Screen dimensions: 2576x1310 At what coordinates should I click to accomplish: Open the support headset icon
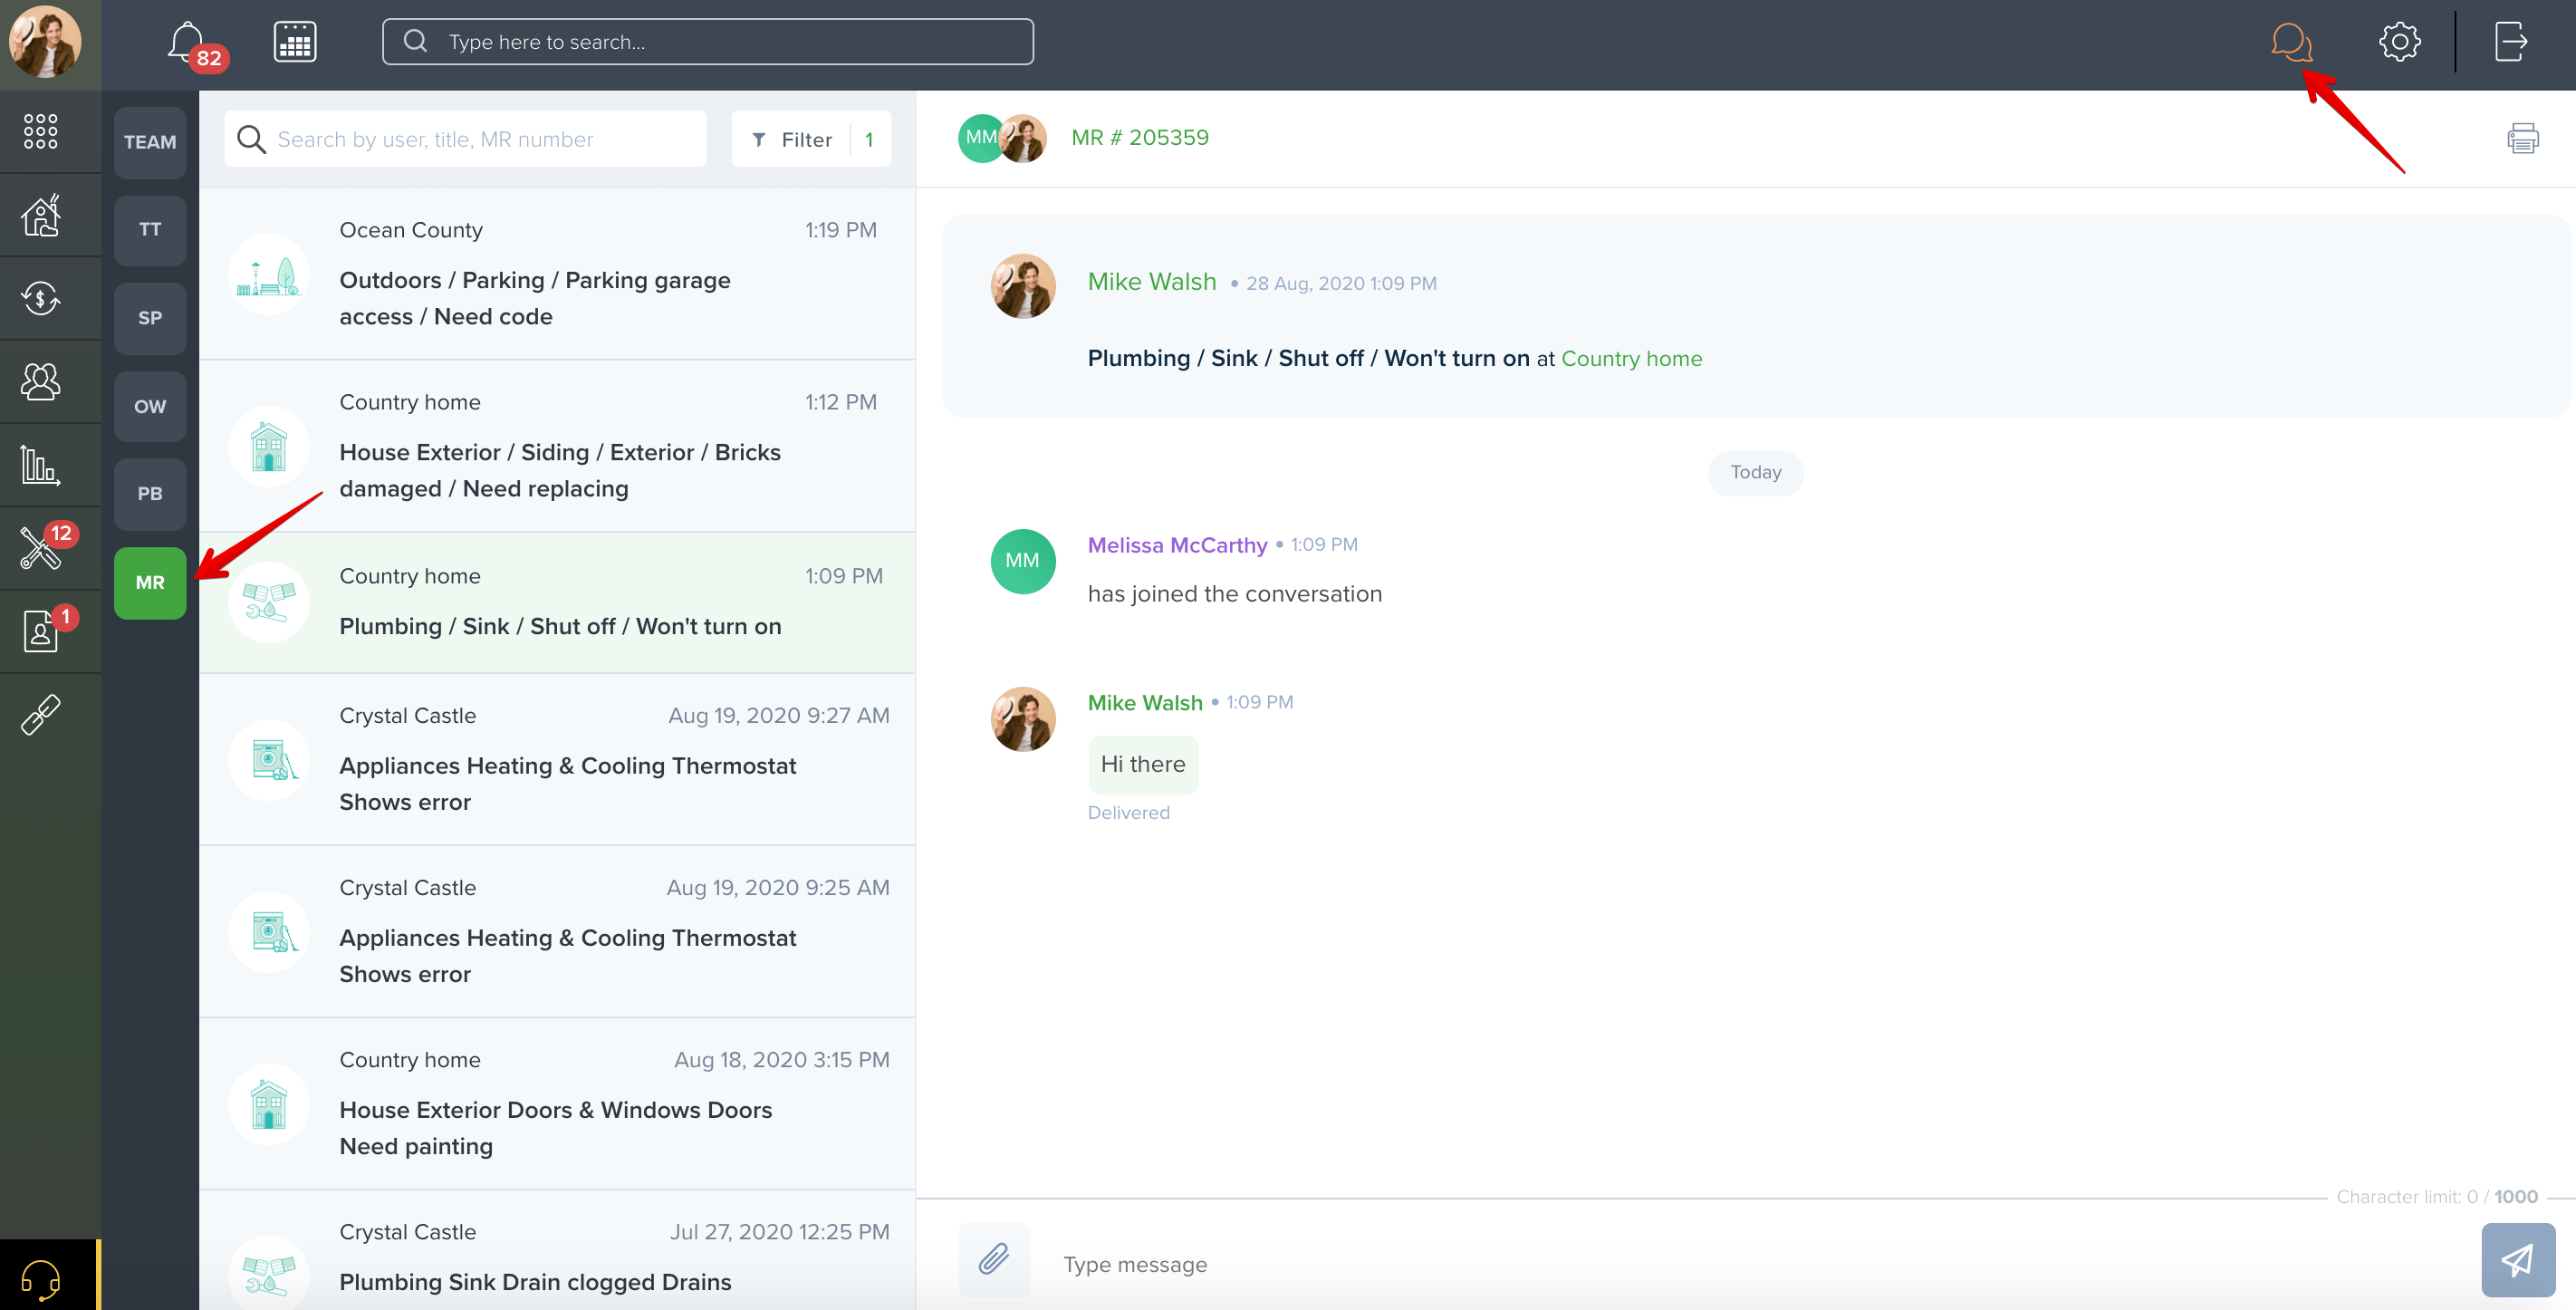[41, 1278]
